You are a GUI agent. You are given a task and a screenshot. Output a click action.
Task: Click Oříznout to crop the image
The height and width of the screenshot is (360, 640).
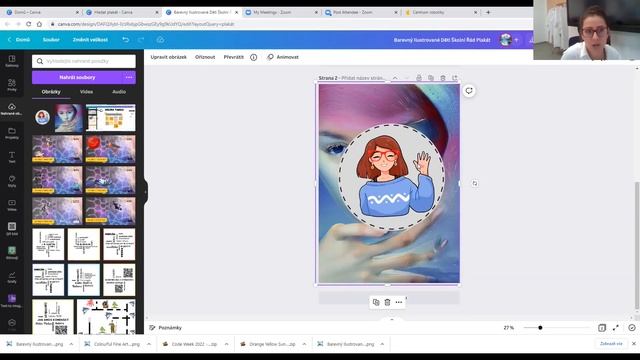click(205, 57)
